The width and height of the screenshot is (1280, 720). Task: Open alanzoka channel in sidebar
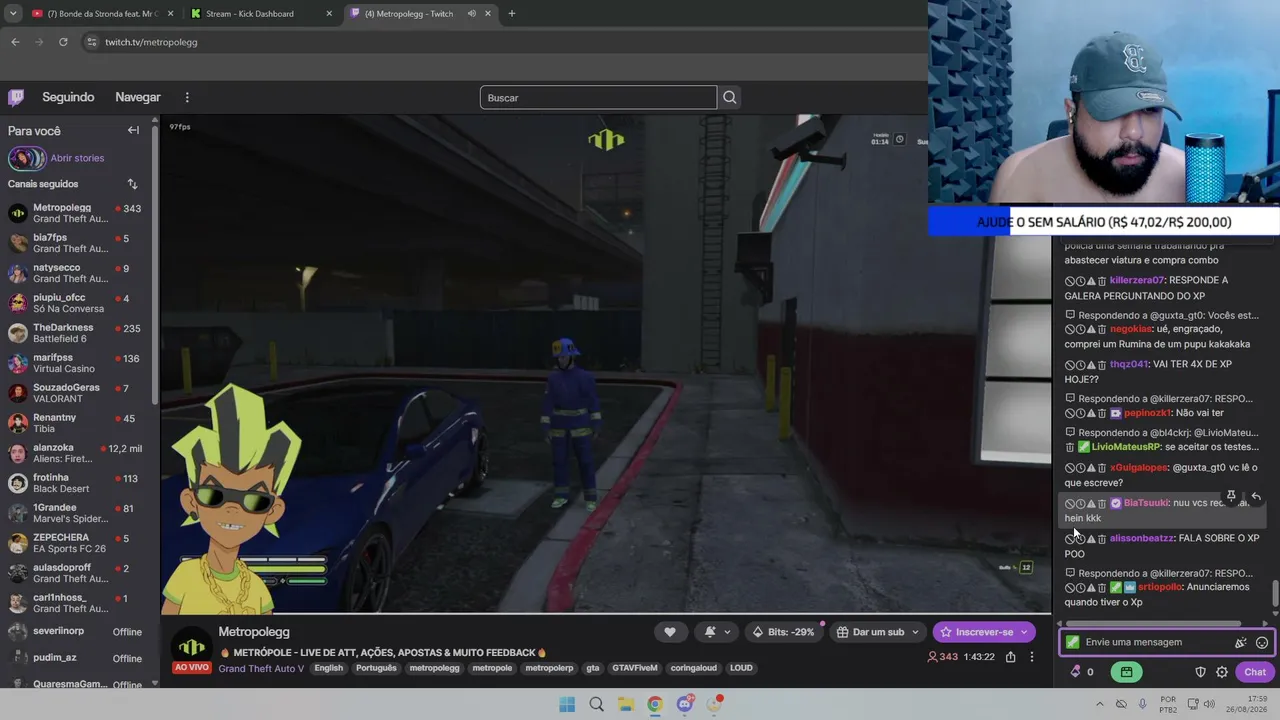coord(75,453)
